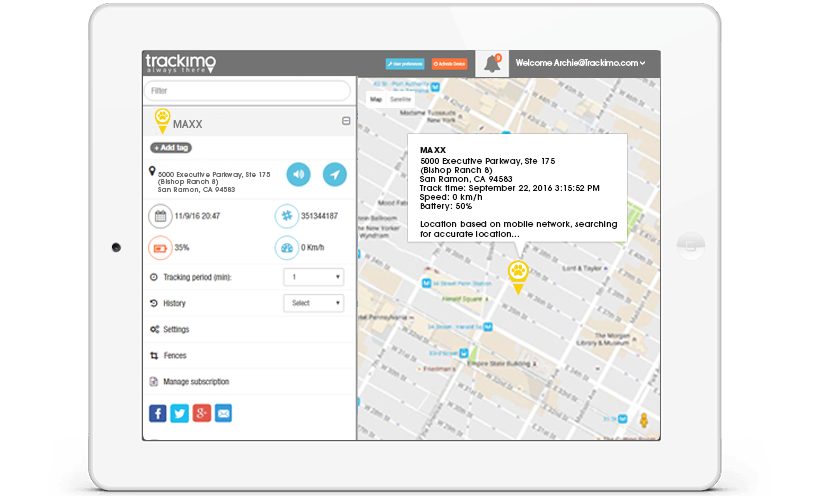Viewport: 821px width, 496px height.
Task: Click the speedometer icon showing 0 Km/h
Action: click(x=287, y=248)
